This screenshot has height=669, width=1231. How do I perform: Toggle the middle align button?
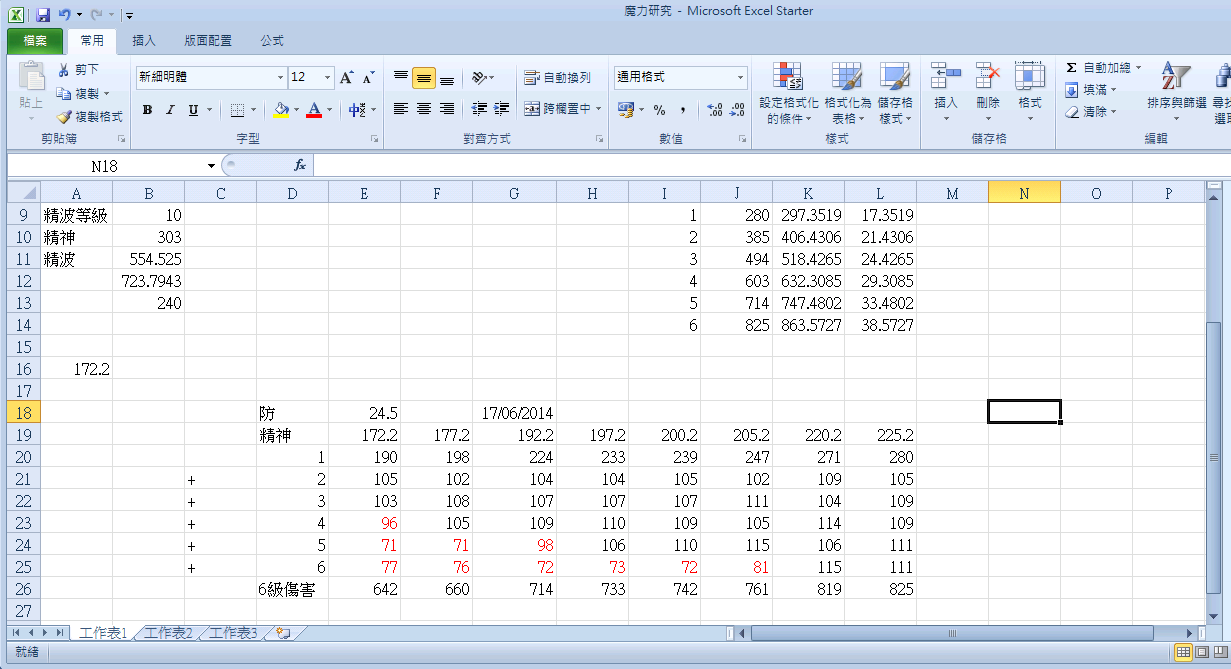point(423,77)
